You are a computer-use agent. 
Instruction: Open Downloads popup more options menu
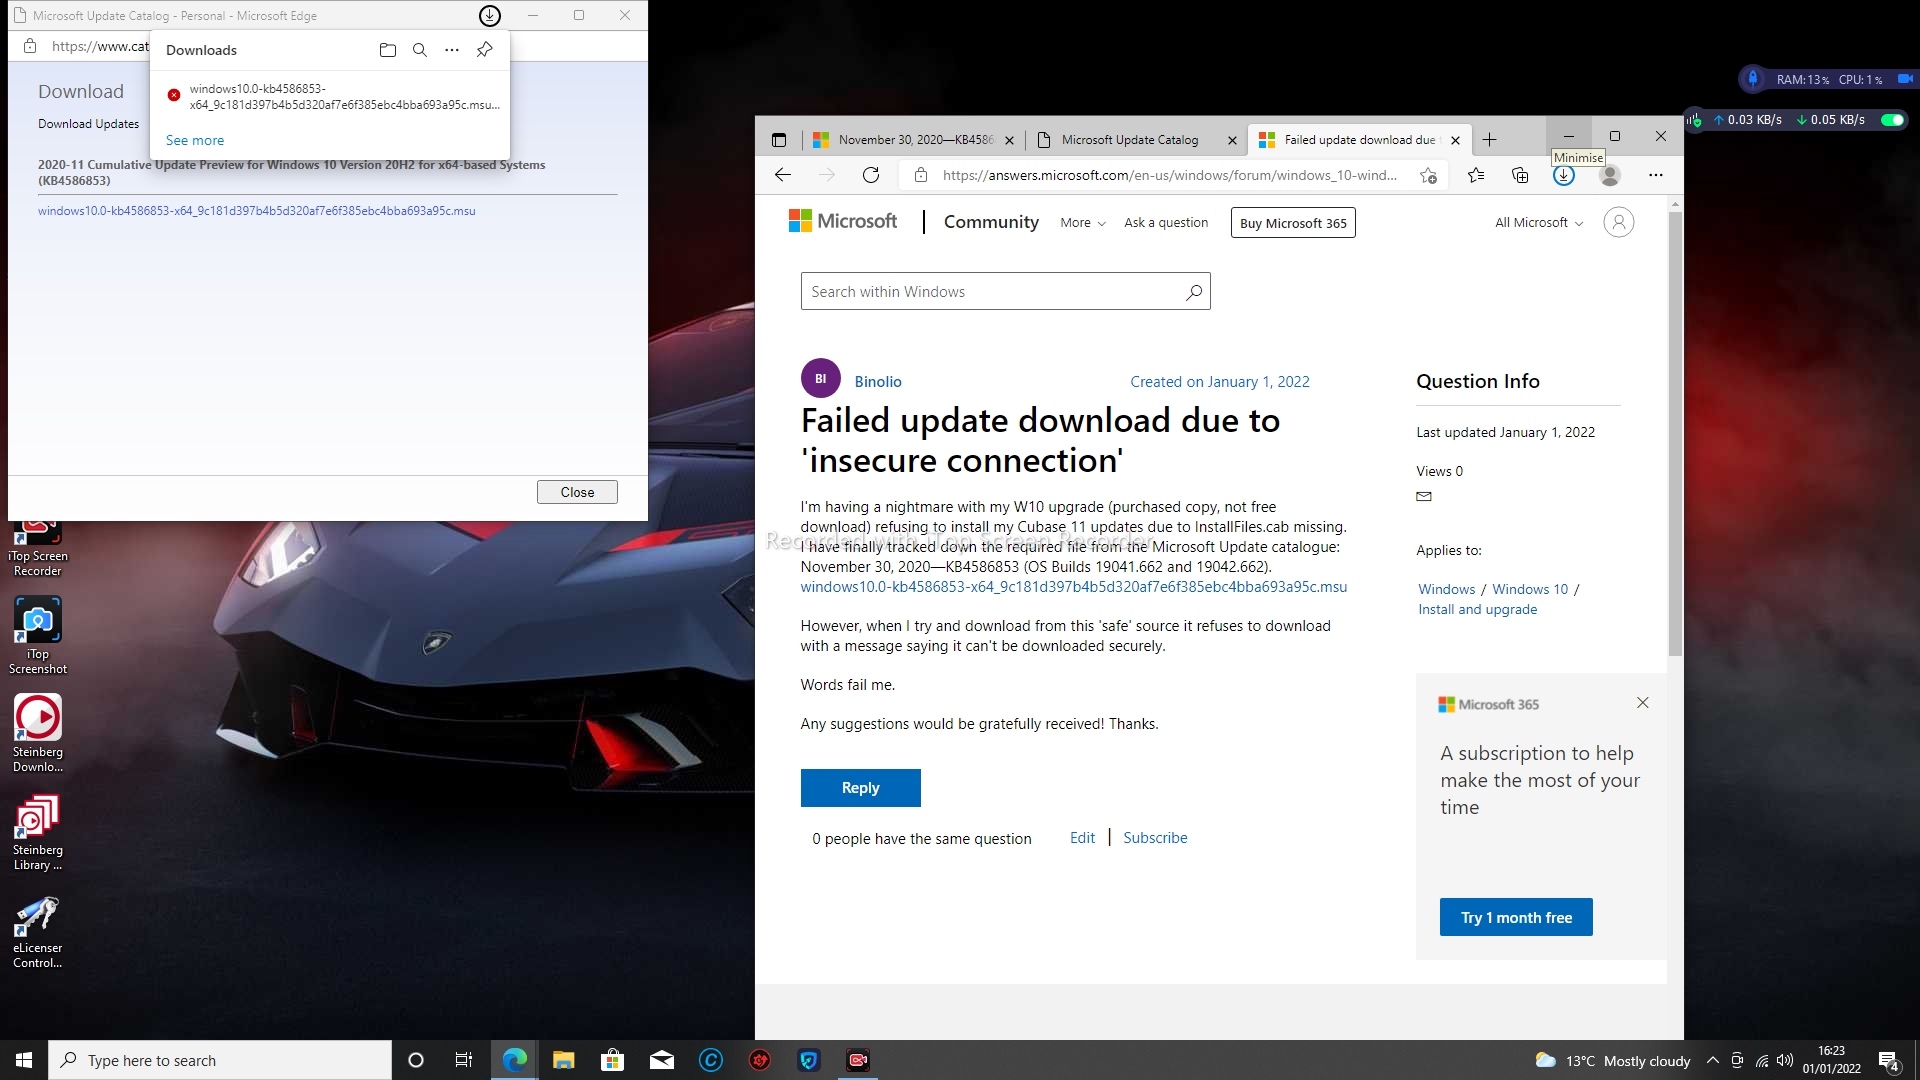coord(452,50)
